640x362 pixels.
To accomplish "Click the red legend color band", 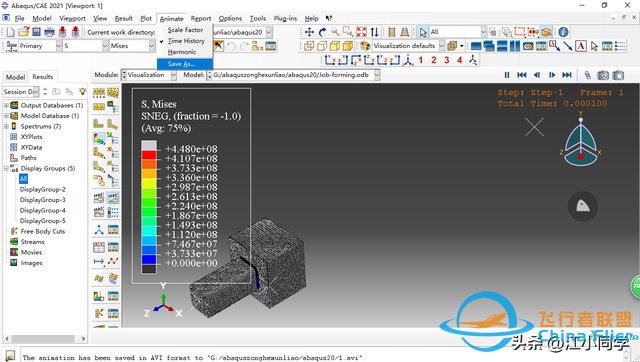I will click(x=149, y=155).
